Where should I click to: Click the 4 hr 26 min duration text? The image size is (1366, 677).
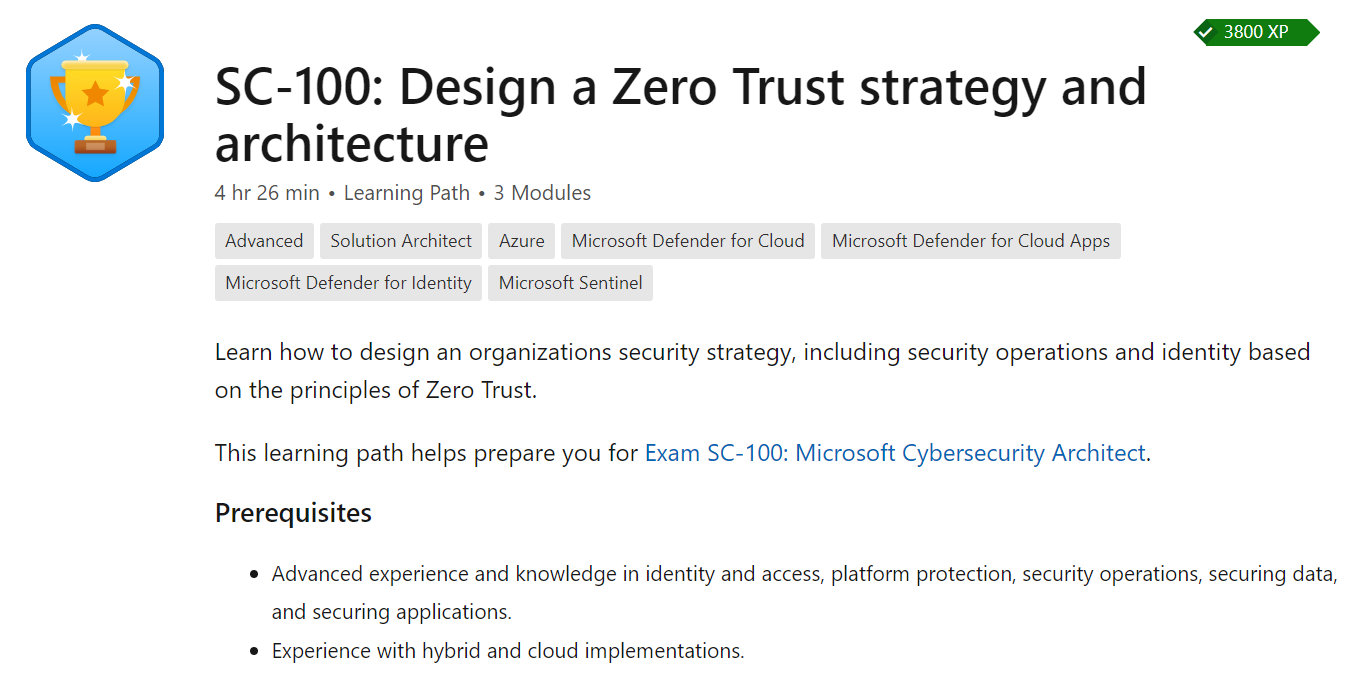[267, 193]
